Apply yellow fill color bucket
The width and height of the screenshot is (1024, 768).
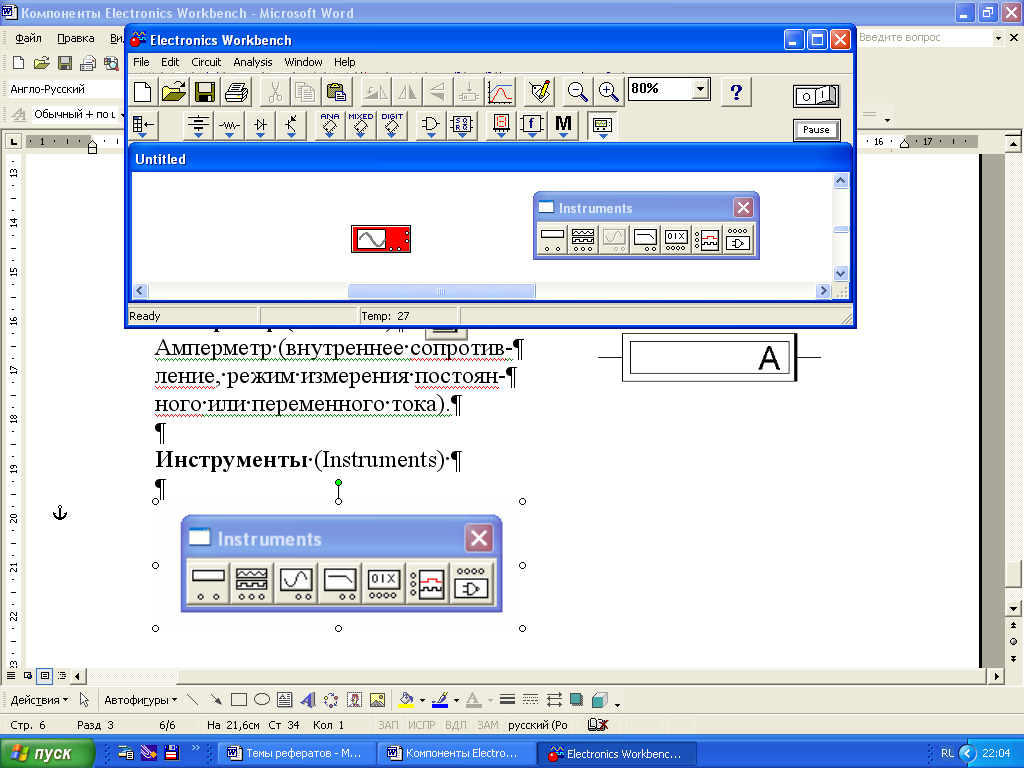406,700
